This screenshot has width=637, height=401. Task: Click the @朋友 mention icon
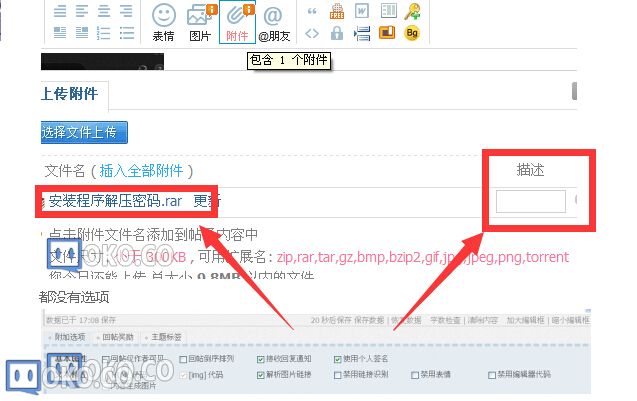tap(273, 21)
